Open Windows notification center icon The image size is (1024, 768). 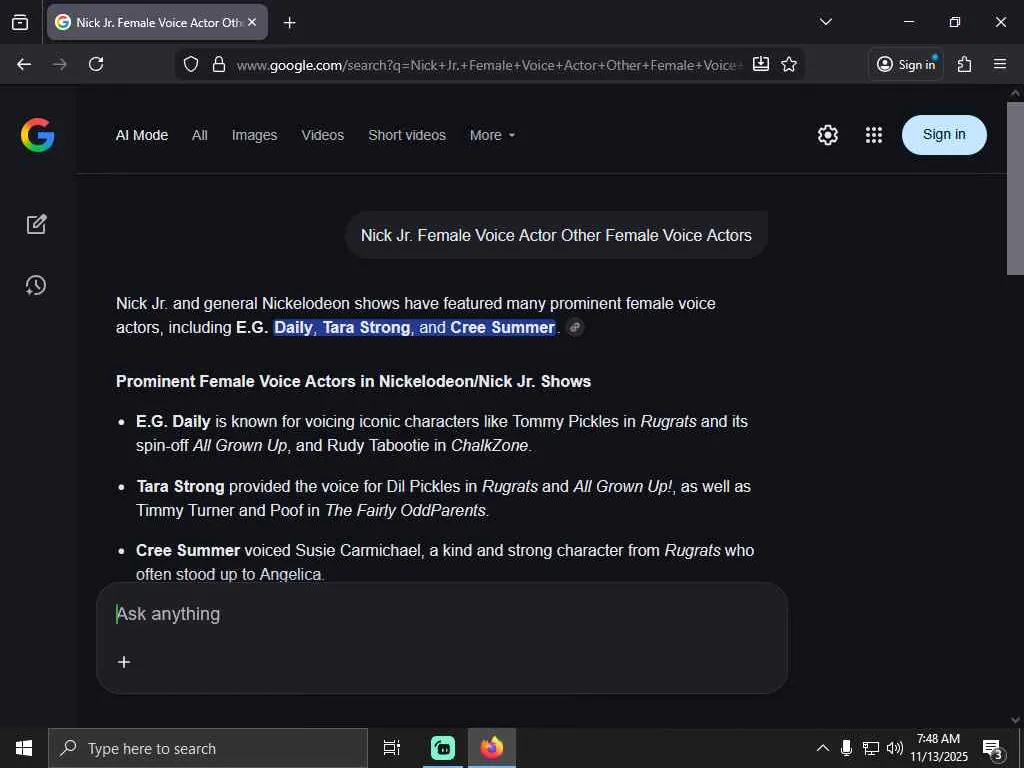[992, 748]
